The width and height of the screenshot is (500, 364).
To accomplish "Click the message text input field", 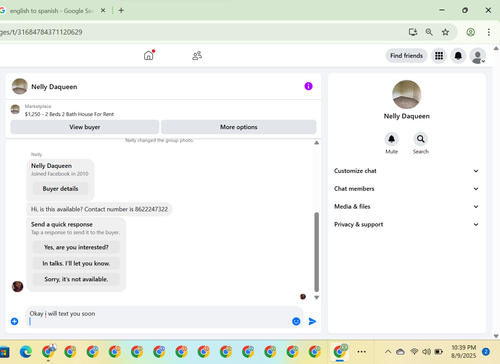I will [158, 317].
